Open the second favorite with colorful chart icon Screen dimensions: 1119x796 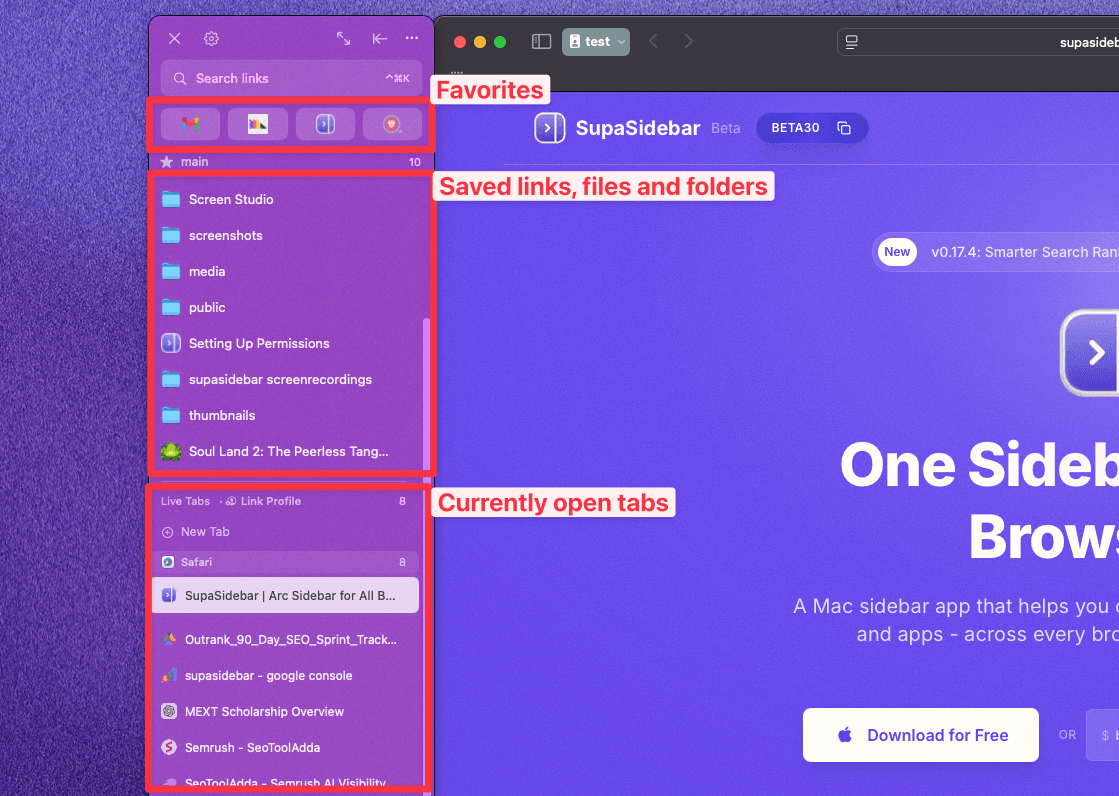tap(258, 124)
